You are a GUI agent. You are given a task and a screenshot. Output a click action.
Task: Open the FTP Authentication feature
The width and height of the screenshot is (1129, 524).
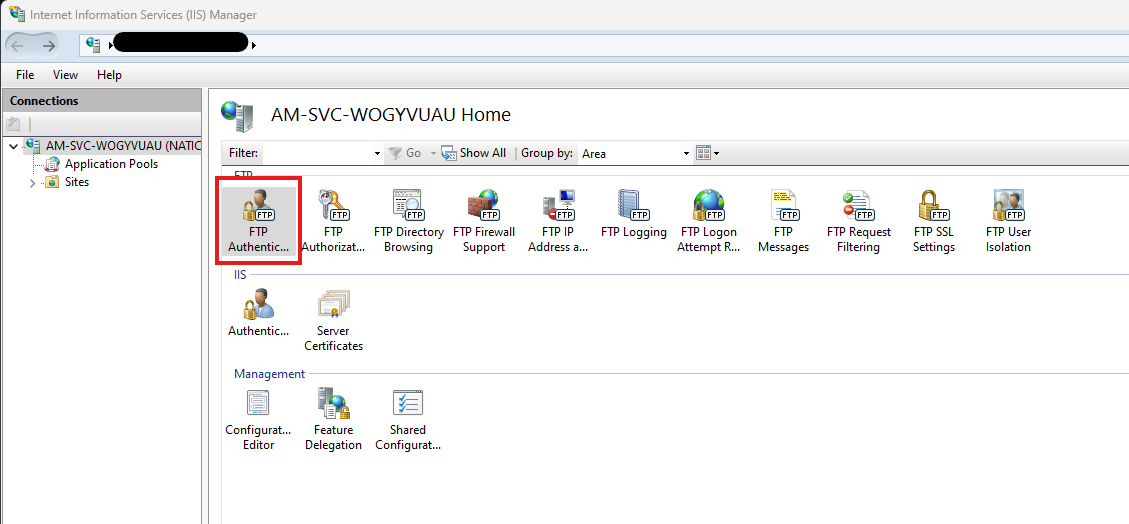coord(258,222)
